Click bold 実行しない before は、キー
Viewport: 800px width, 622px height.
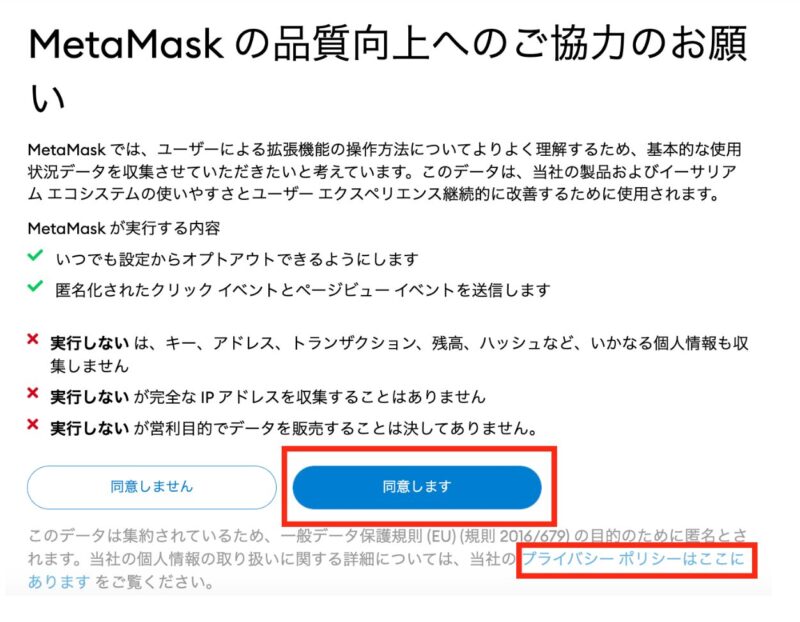(89, 343)
